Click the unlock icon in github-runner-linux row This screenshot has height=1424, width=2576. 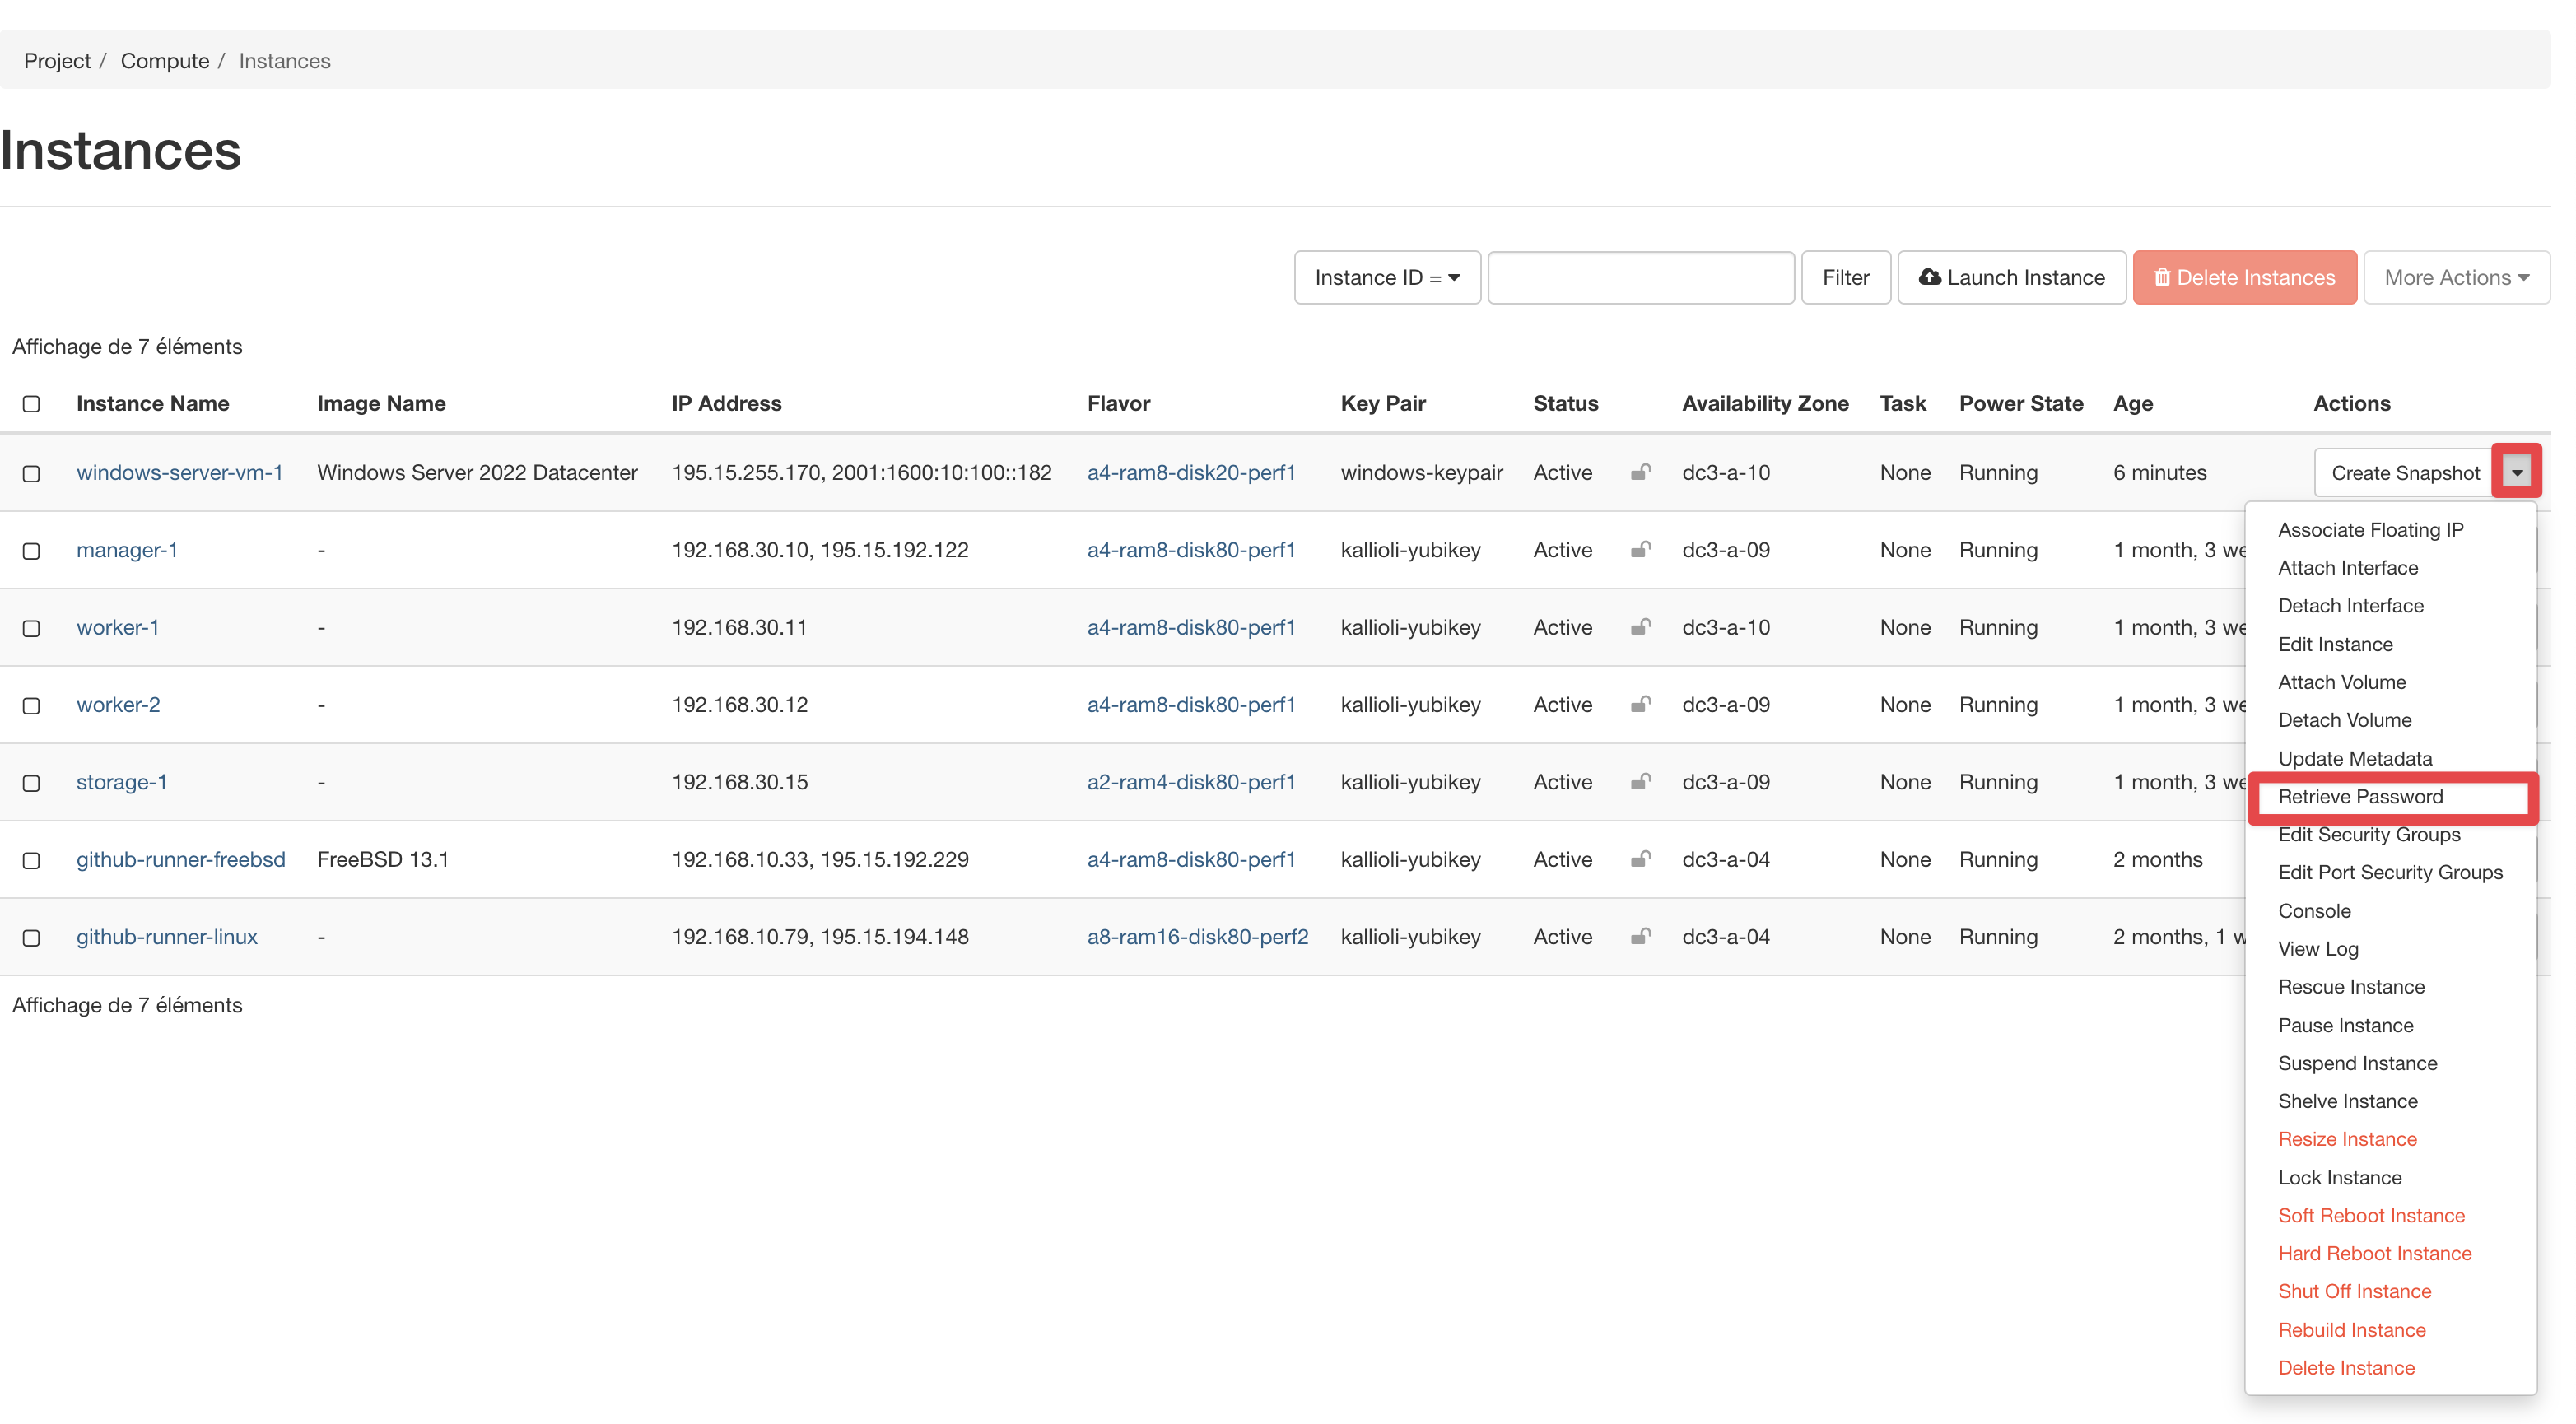click(x=1640, y=936)
